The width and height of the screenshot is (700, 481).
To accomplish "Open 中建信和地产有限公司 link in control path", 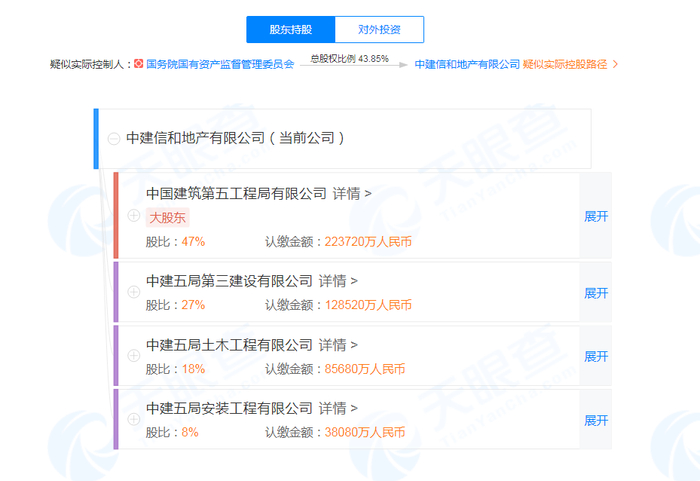I will click(467, 64).
